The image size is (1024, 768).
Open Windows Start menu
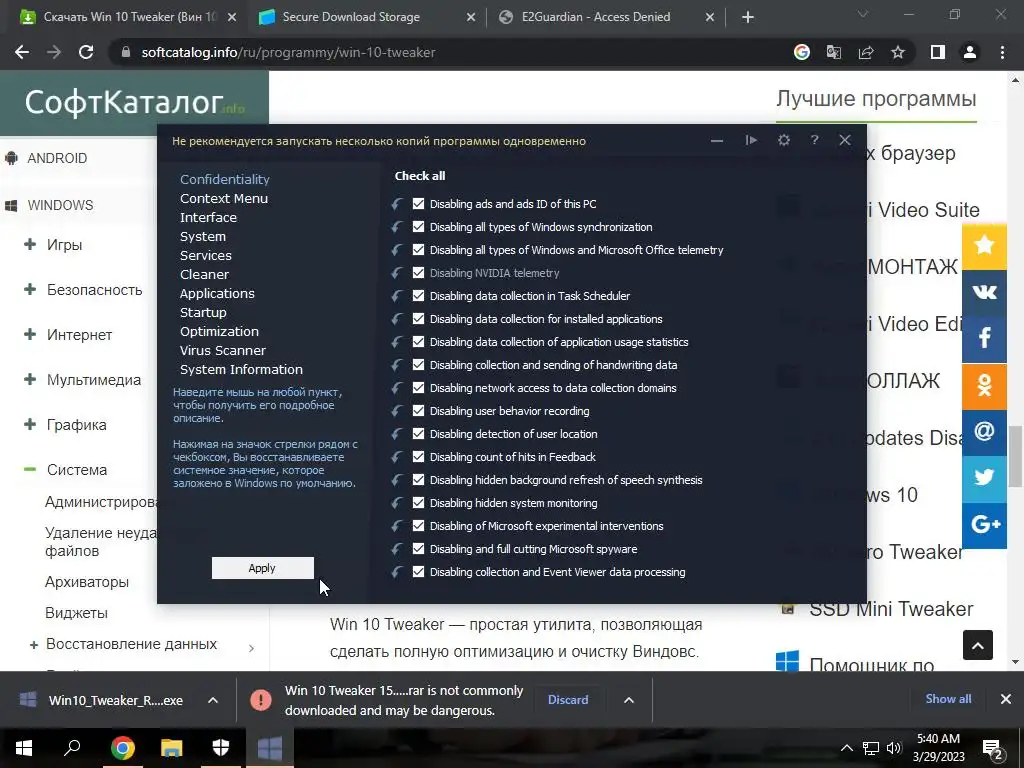[24, 748]
